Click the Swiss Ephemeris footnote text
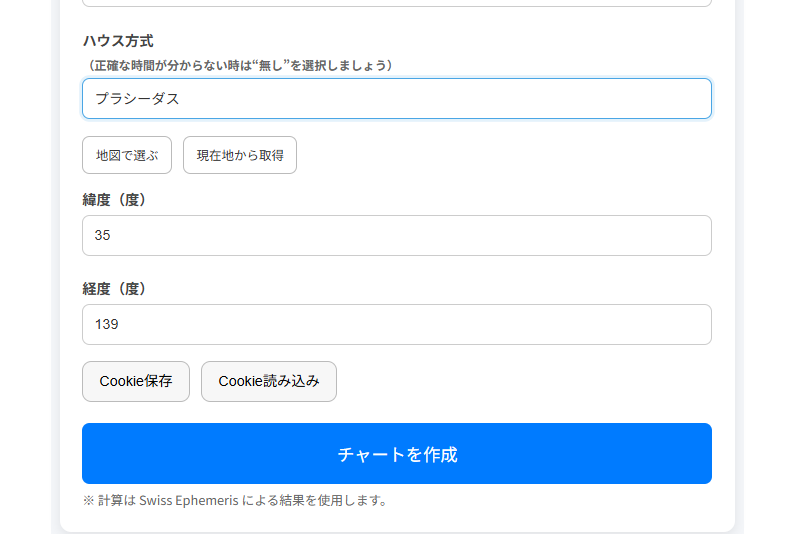 click(235, 501)
